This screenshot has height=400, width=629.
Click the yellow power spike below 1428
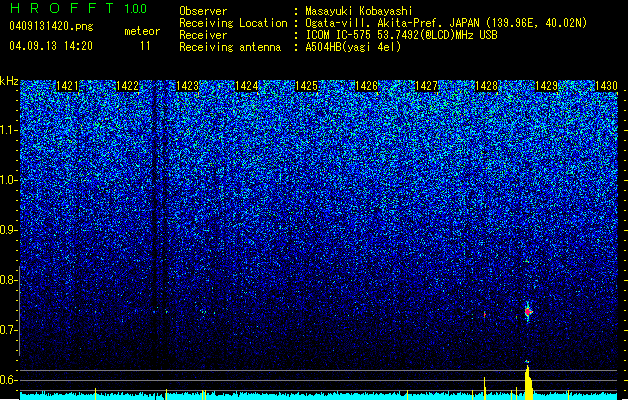[x=485, y=388]
